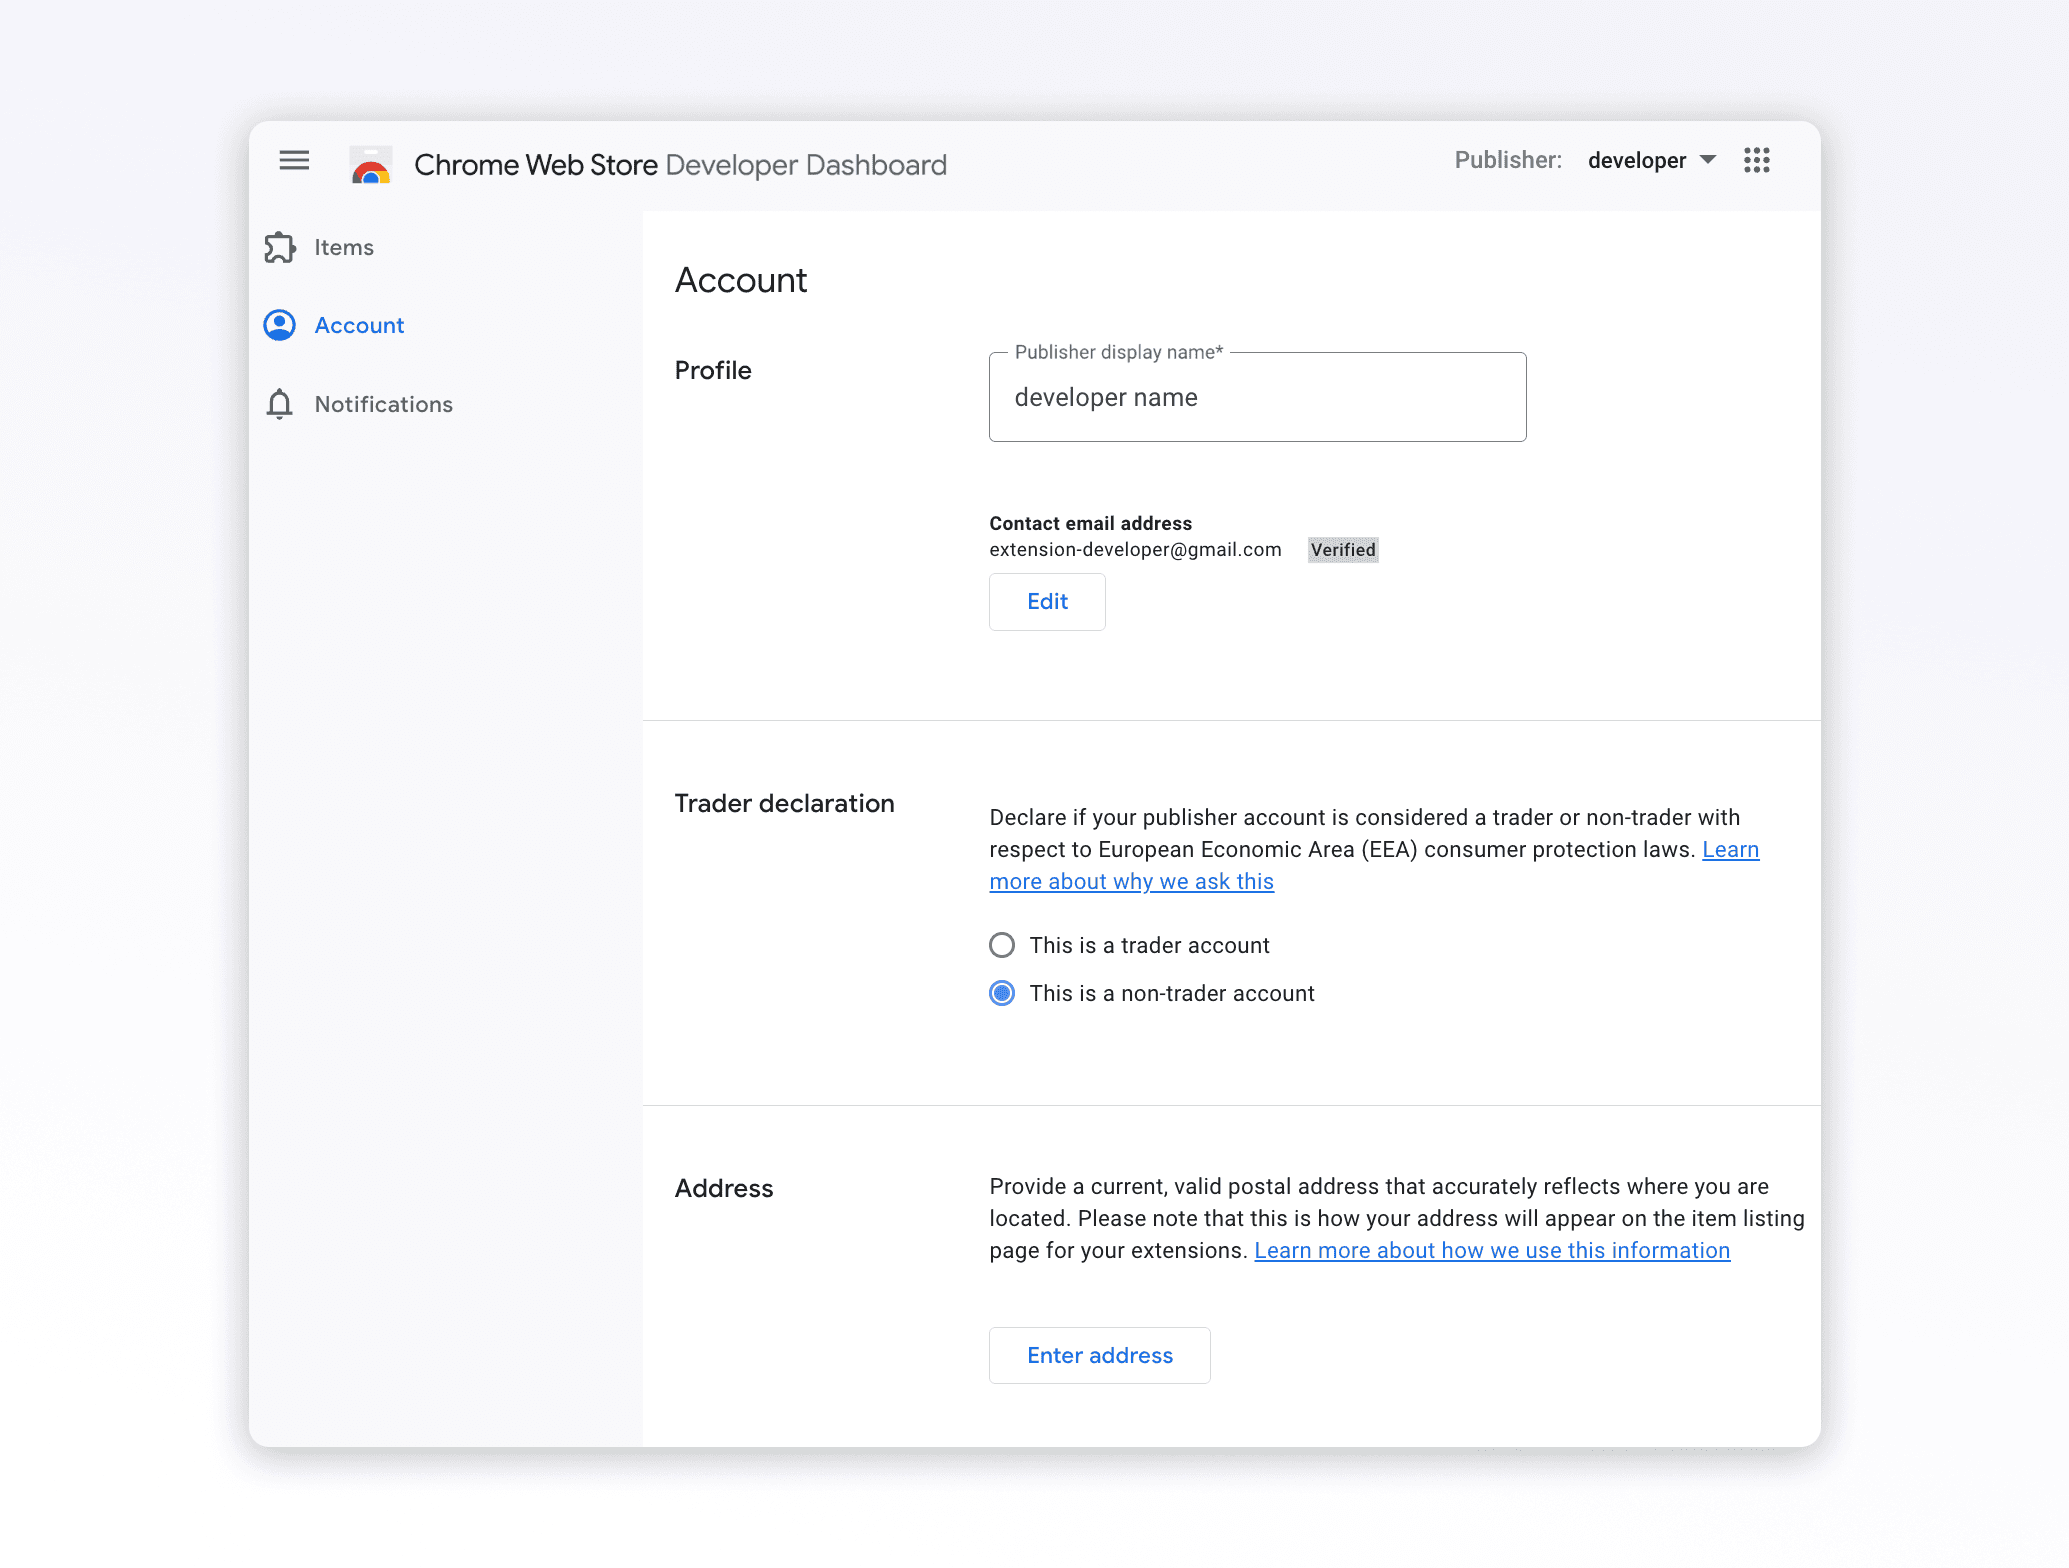Open Notifications in the sidebar
This screenshot has height=1568, width=2069.
384,404
